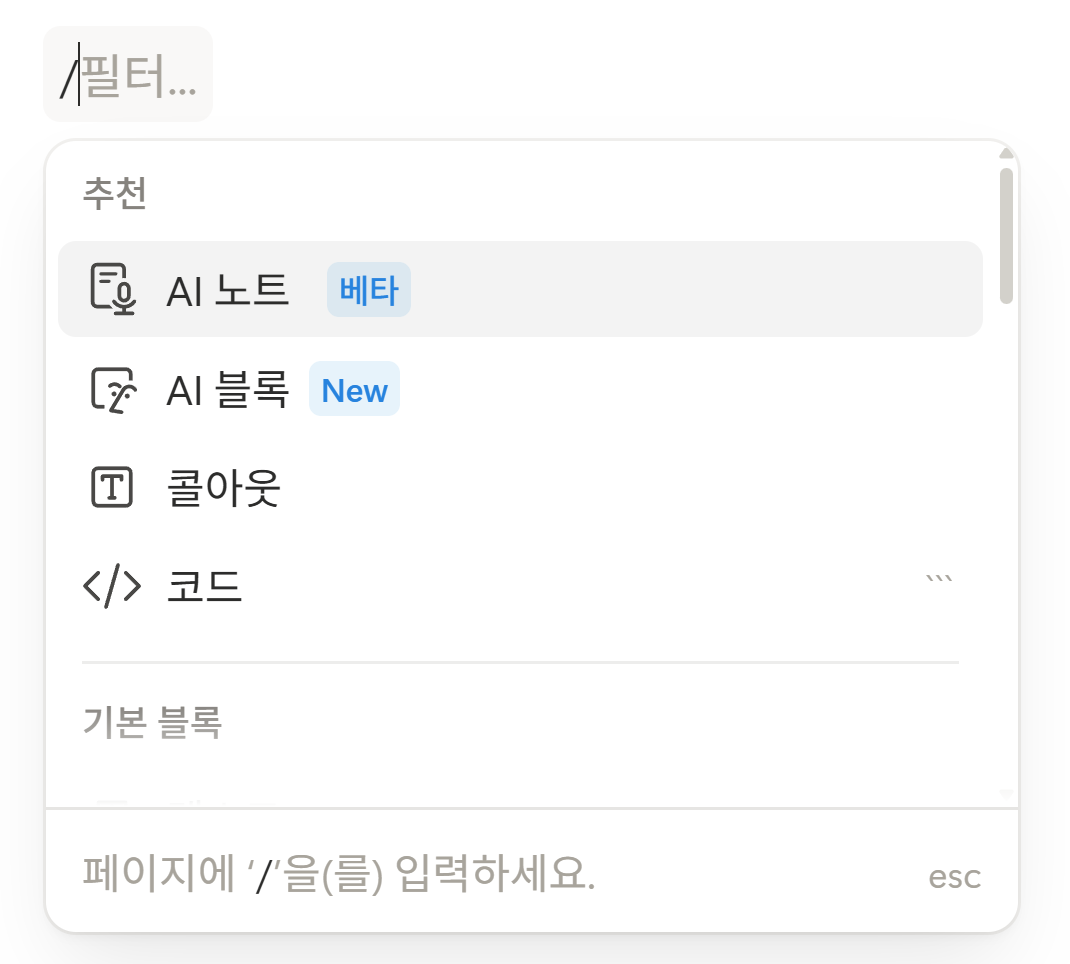Select the "AI 노트" menu label
The width and height of the screenshot is (1070, 964).
(228, 290)
